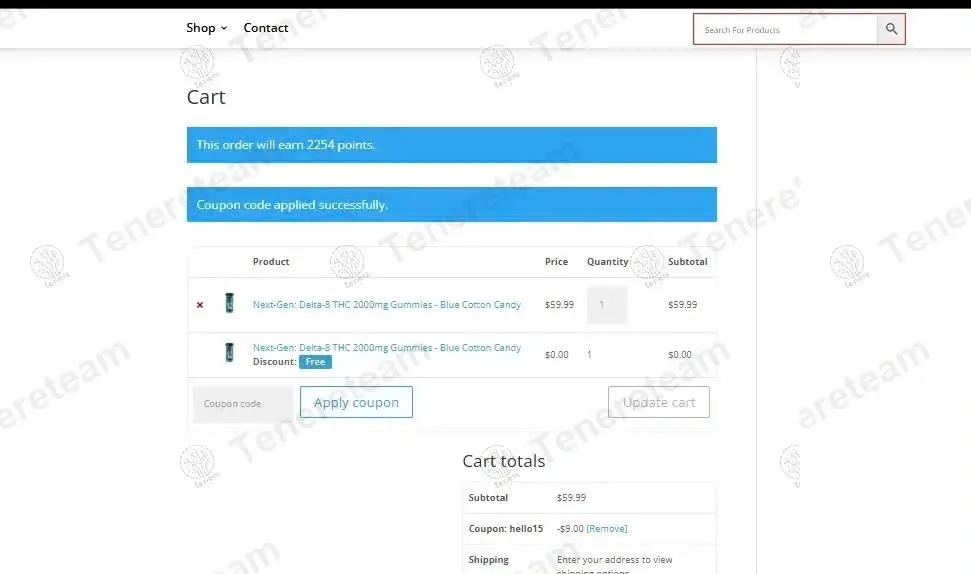The image size is (971, 574).
Task: Focus the Search For Products field
Action: tap(785, 30)
